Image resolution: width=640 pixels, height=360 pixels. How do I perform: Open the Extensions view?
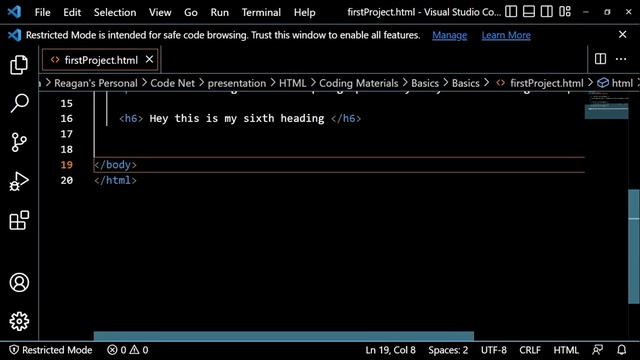19,220
